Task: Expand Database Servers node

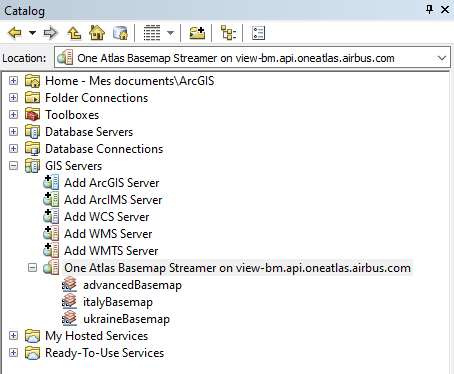Action: click(13, 132)
